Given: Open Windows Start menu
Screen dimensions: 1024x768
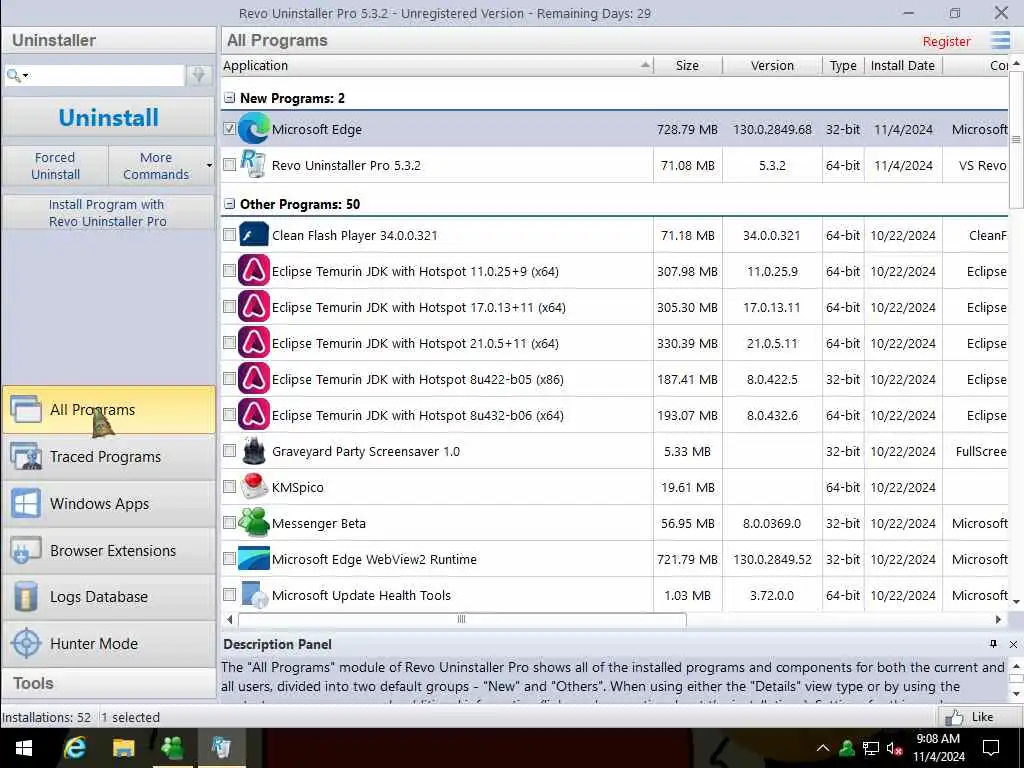Looking at the screenshot, I should coord(24,748).
